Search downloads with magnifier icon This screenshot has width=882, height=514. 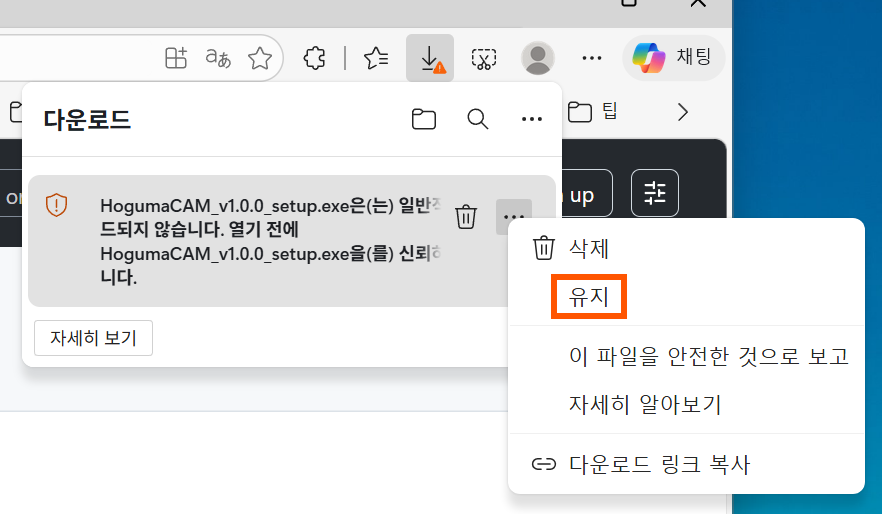(x=478, y=119)
